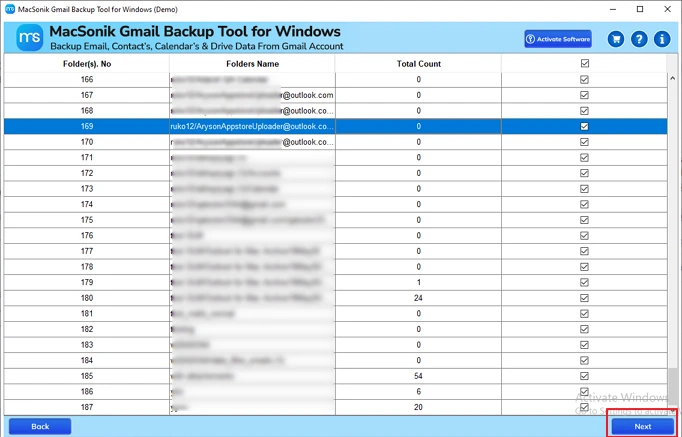
Task: Click the scrollbar up arrow
Action: pyautogui.click(x=673, y=78)
